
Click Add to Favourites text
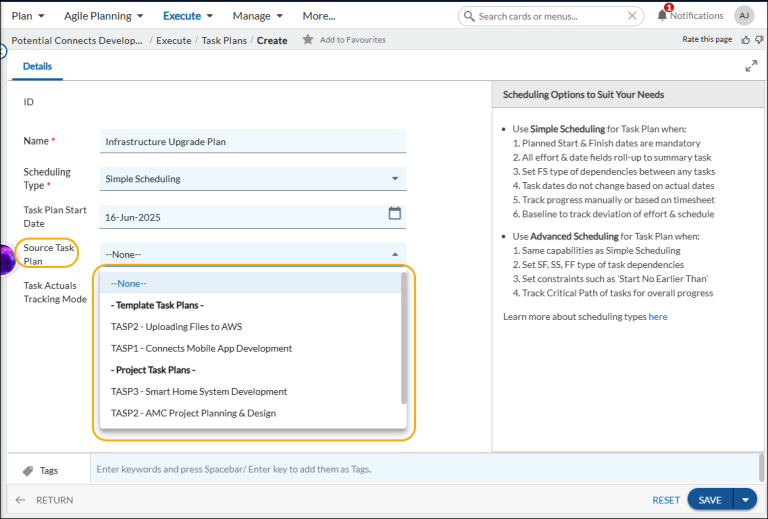(353, 40)
